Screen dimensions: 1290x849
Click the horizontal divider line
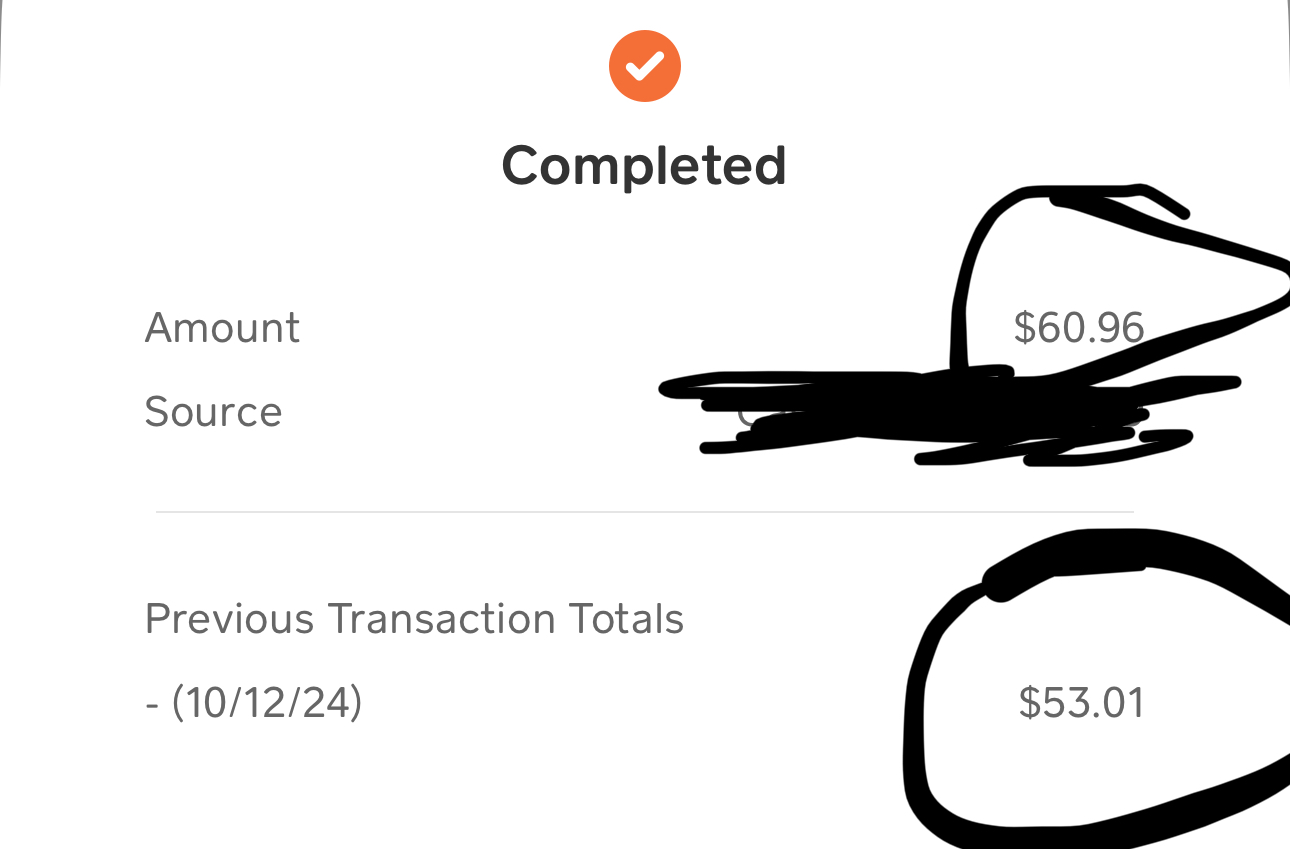(x=644, y=512)
